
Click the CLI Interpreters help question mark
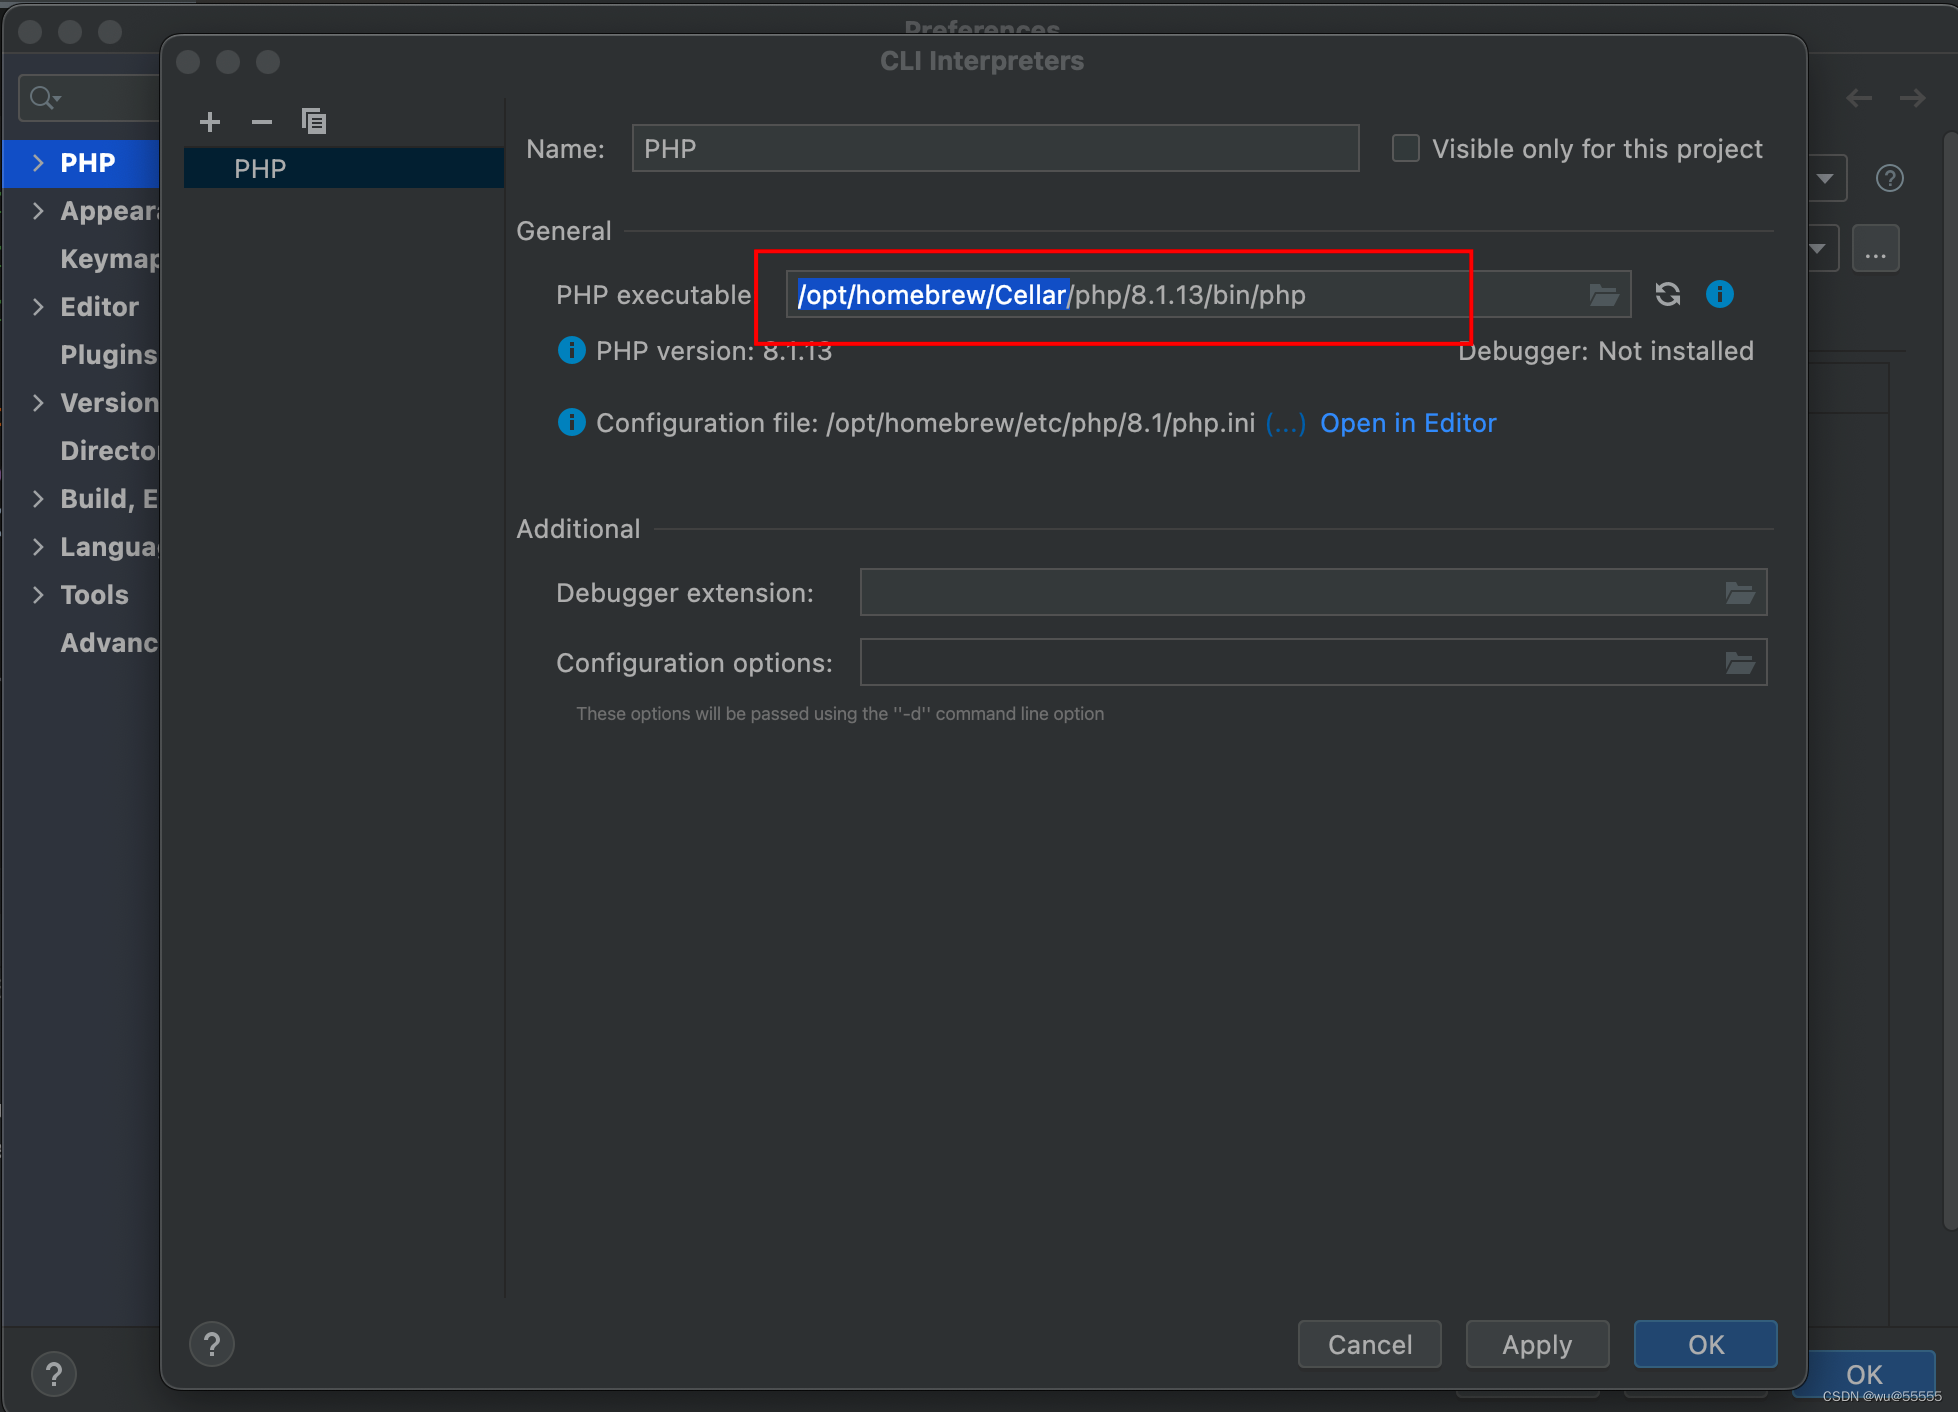[x=212, y=1345]
